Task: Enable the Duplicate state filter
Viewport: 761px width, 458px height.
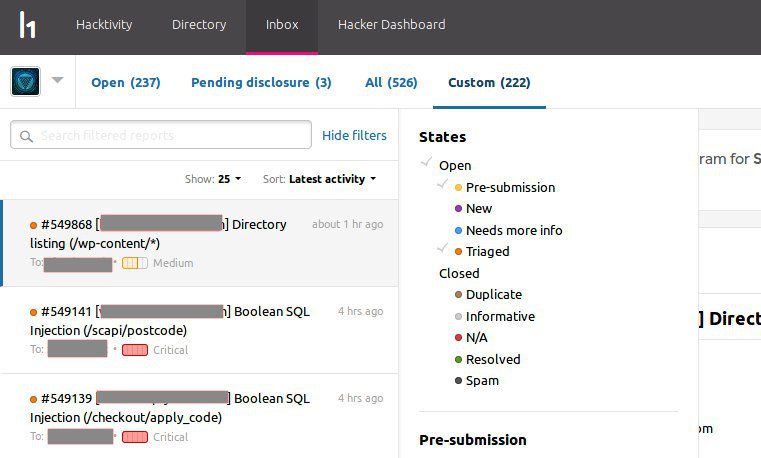Action: point(494,294)
